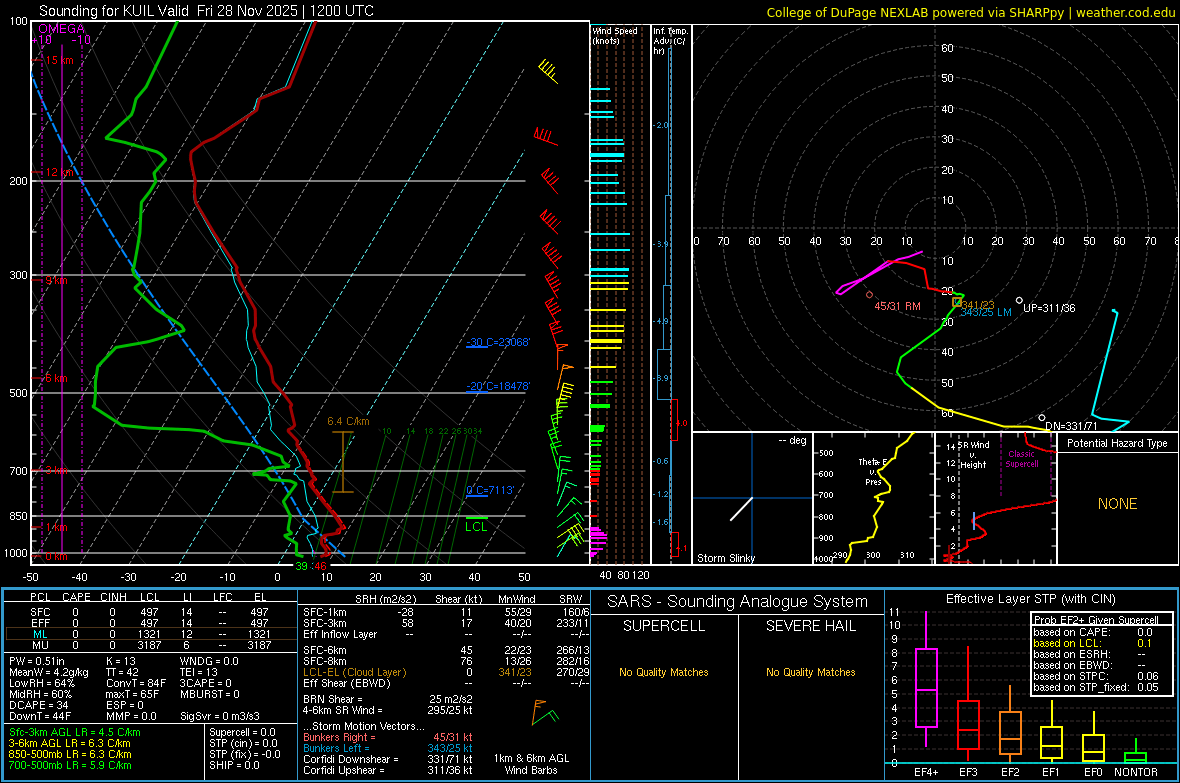
Task: Click the Classic Supercell label
Action: point(1021,459)
